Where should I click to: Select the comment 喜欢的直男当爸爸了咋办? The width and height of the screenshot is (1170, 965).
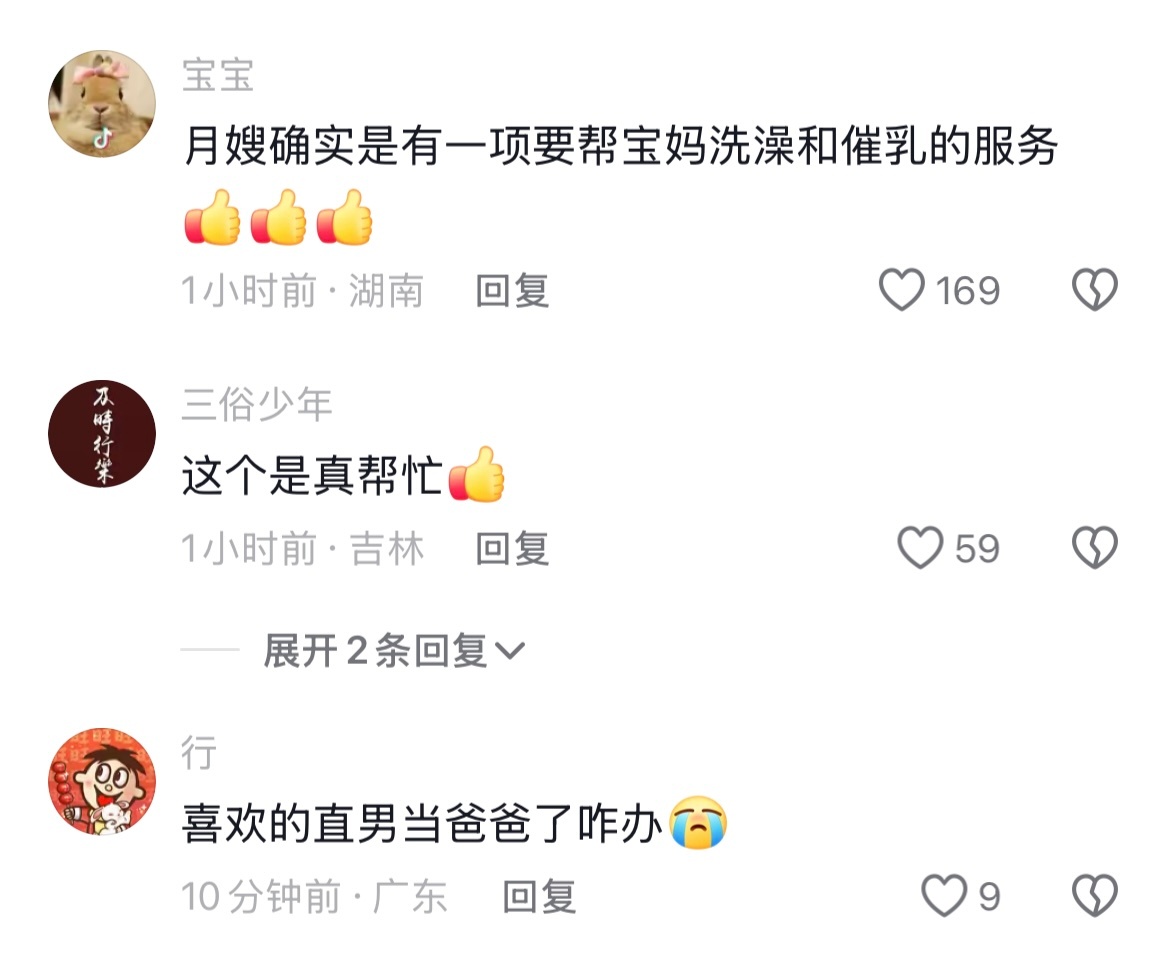(x=422, y=824)
